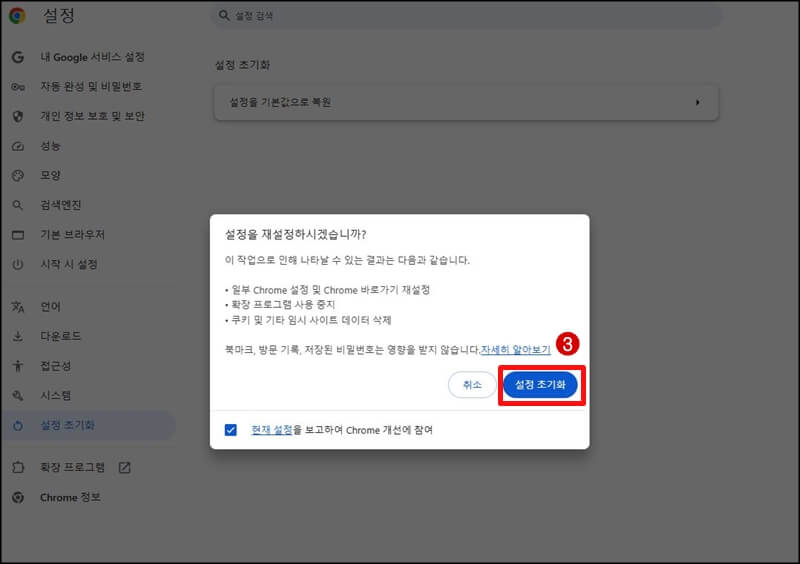Click the 쿠키 및 기타 임시 사이트 데이터 삭제 text
This screenshot has height=564, width=800.
pos(311,321)
